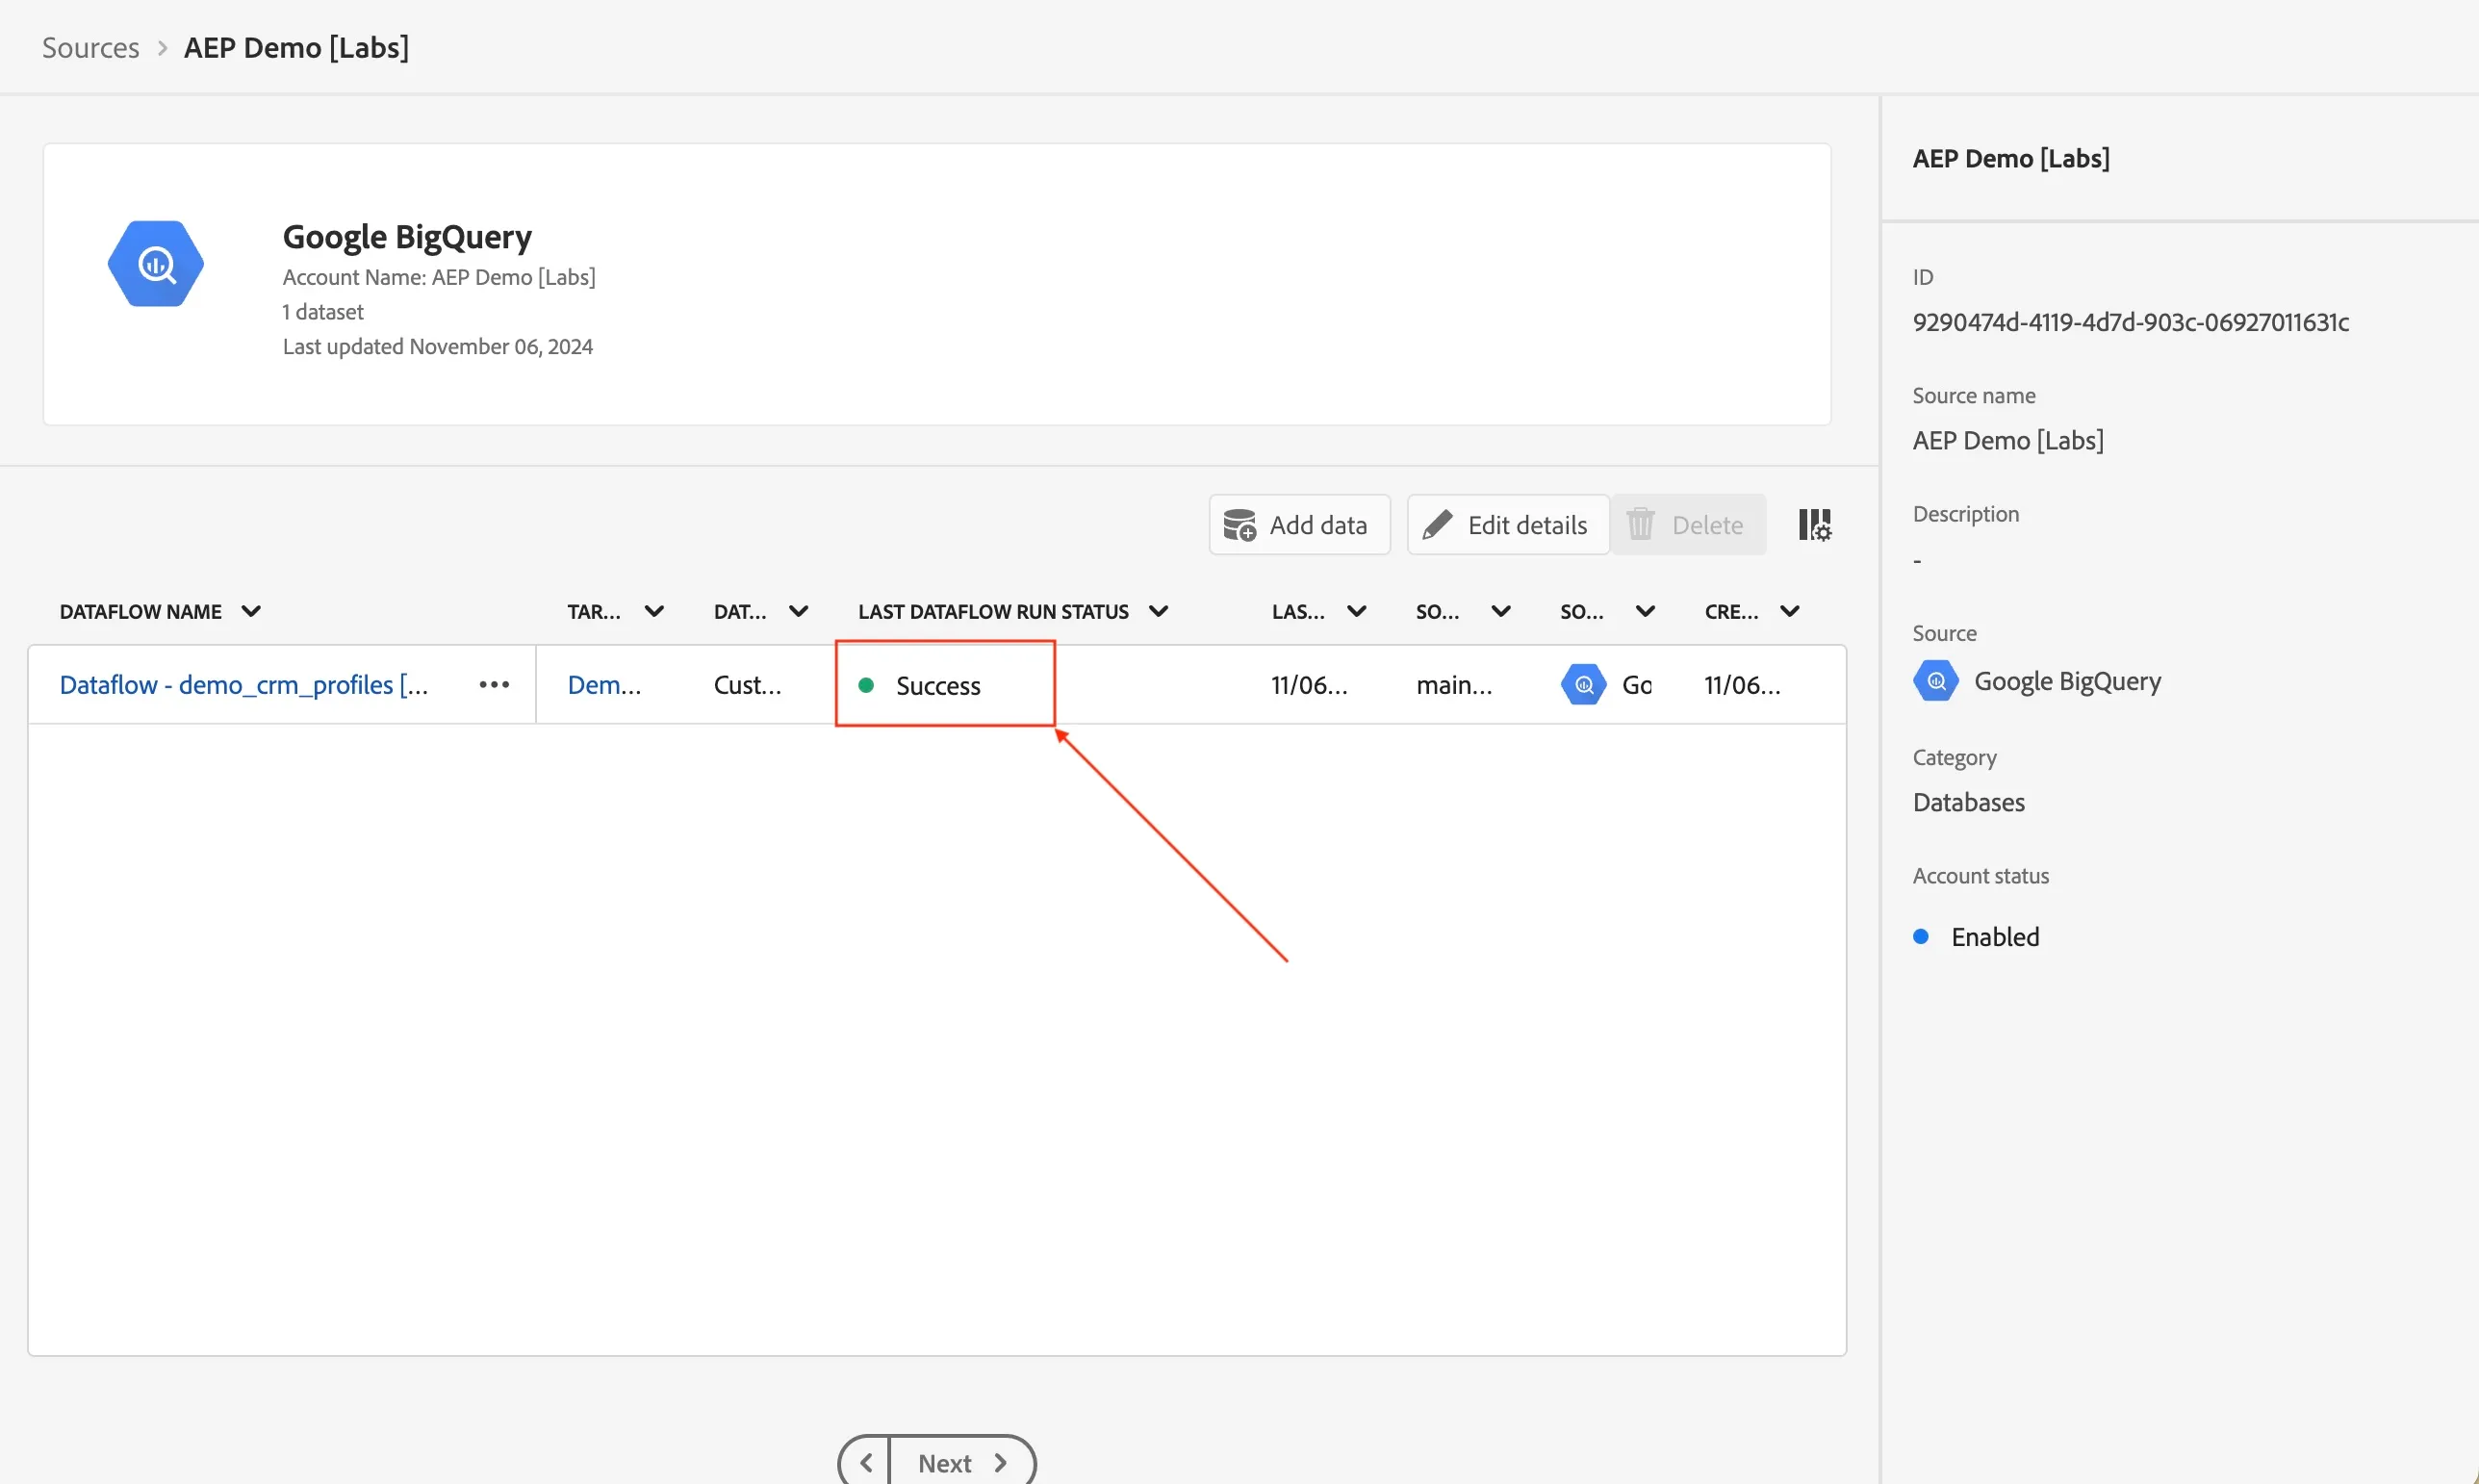The height and width of the screenshot is (1484, 2479).
Task: Click the Databases category value
Action: (1968, 802)
